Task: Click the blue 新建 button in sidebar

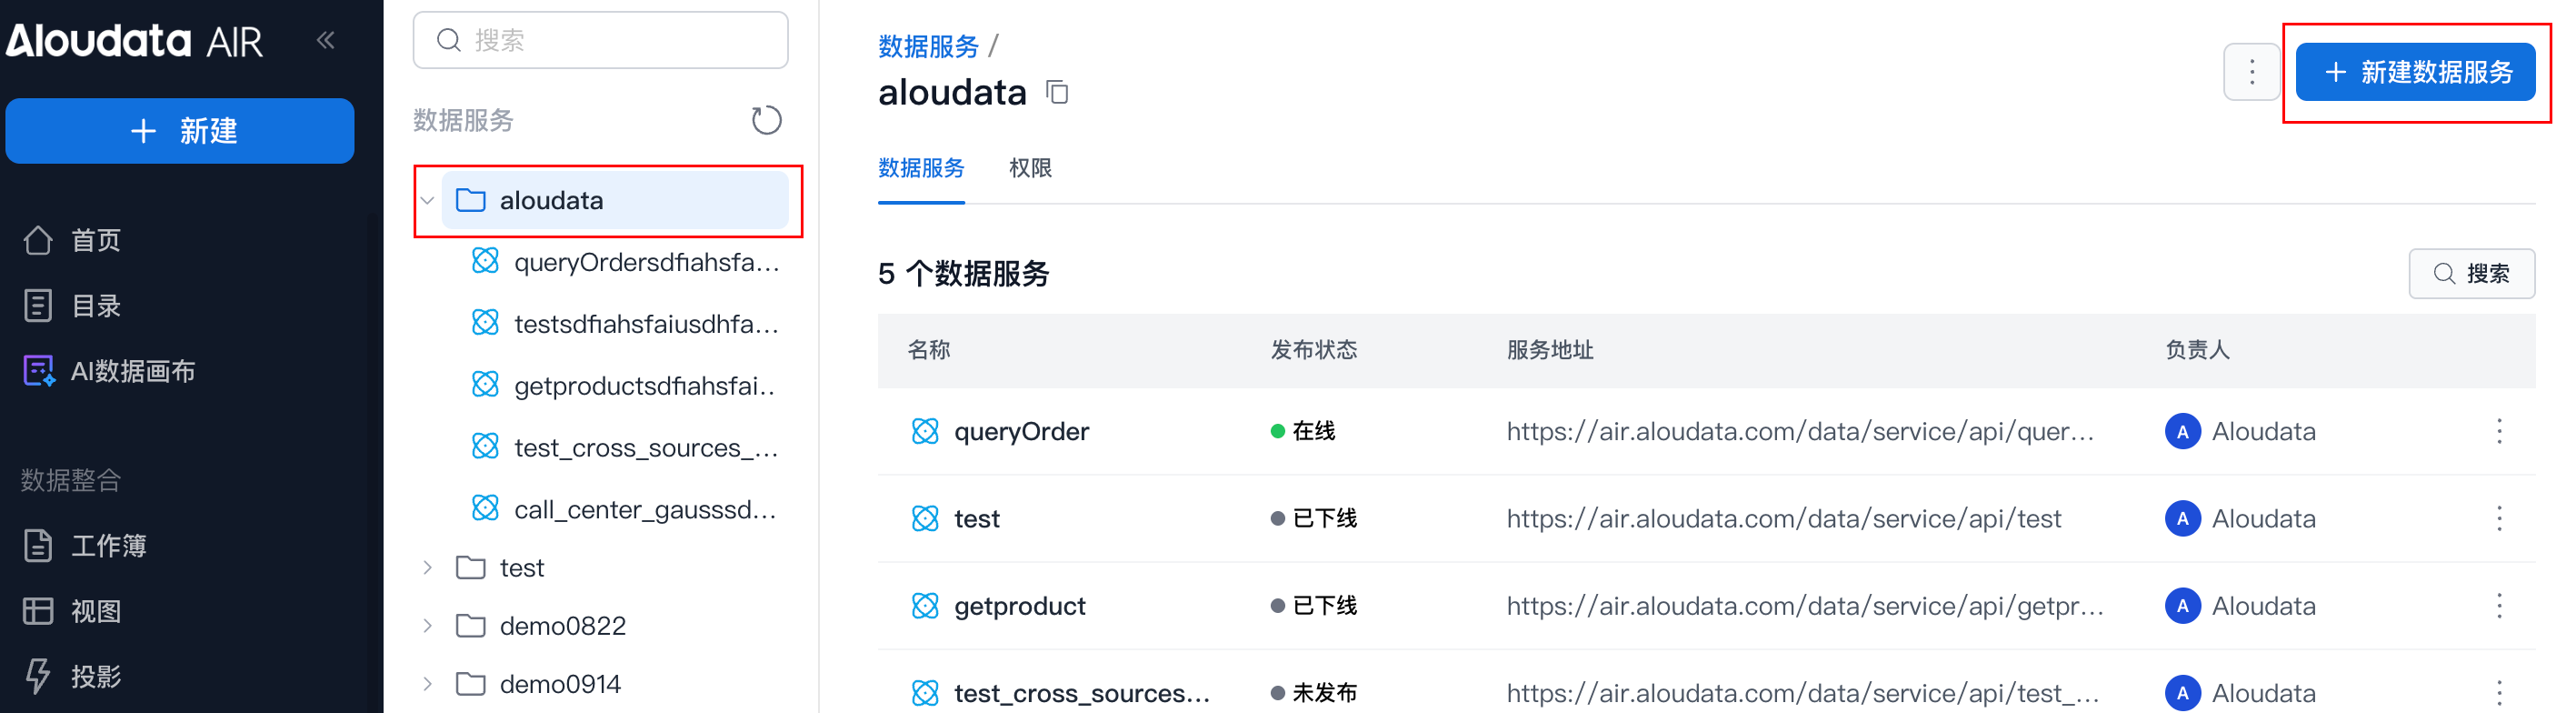Action: (x=180, y=131)
